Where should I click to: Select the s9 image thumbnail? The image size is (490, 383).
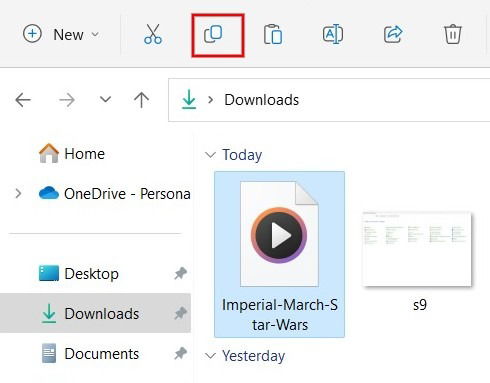(x=417, y=249)
